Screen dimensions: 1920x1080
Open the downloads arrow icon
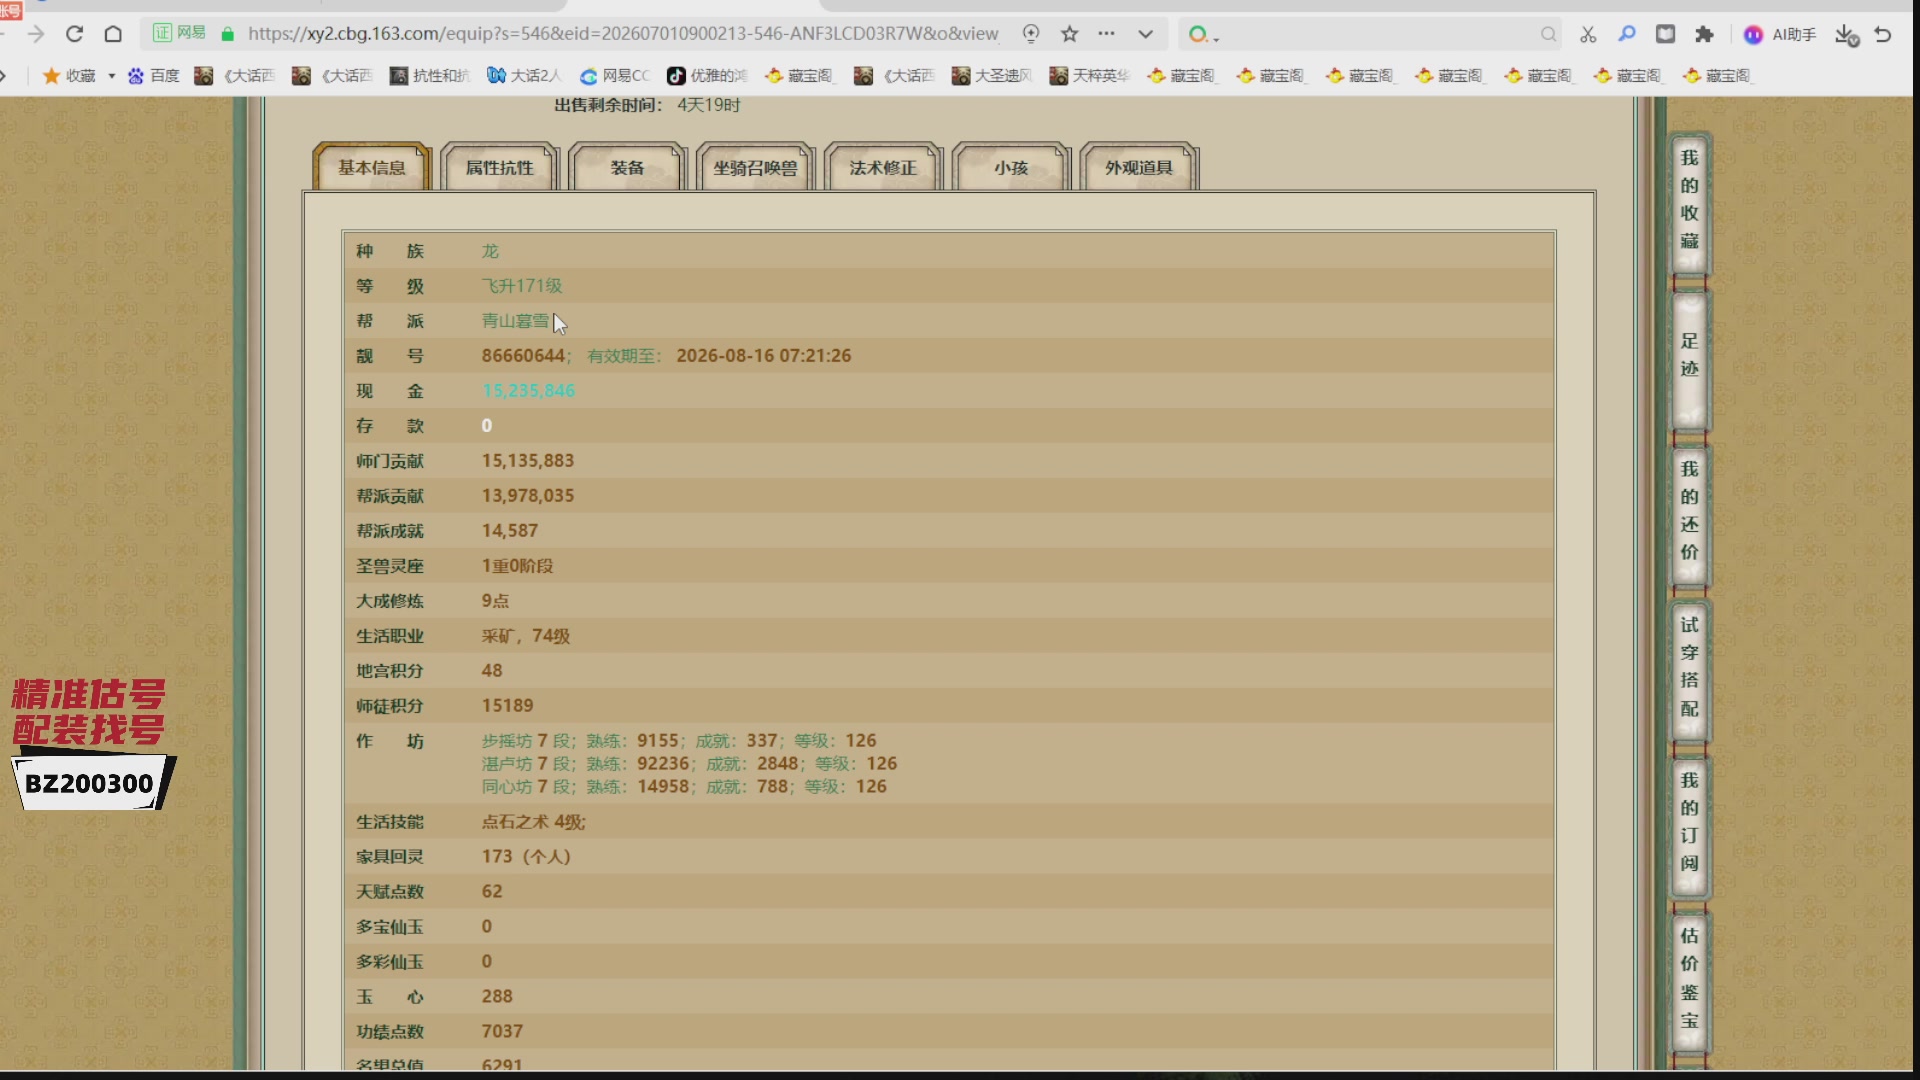point(1846,35)
